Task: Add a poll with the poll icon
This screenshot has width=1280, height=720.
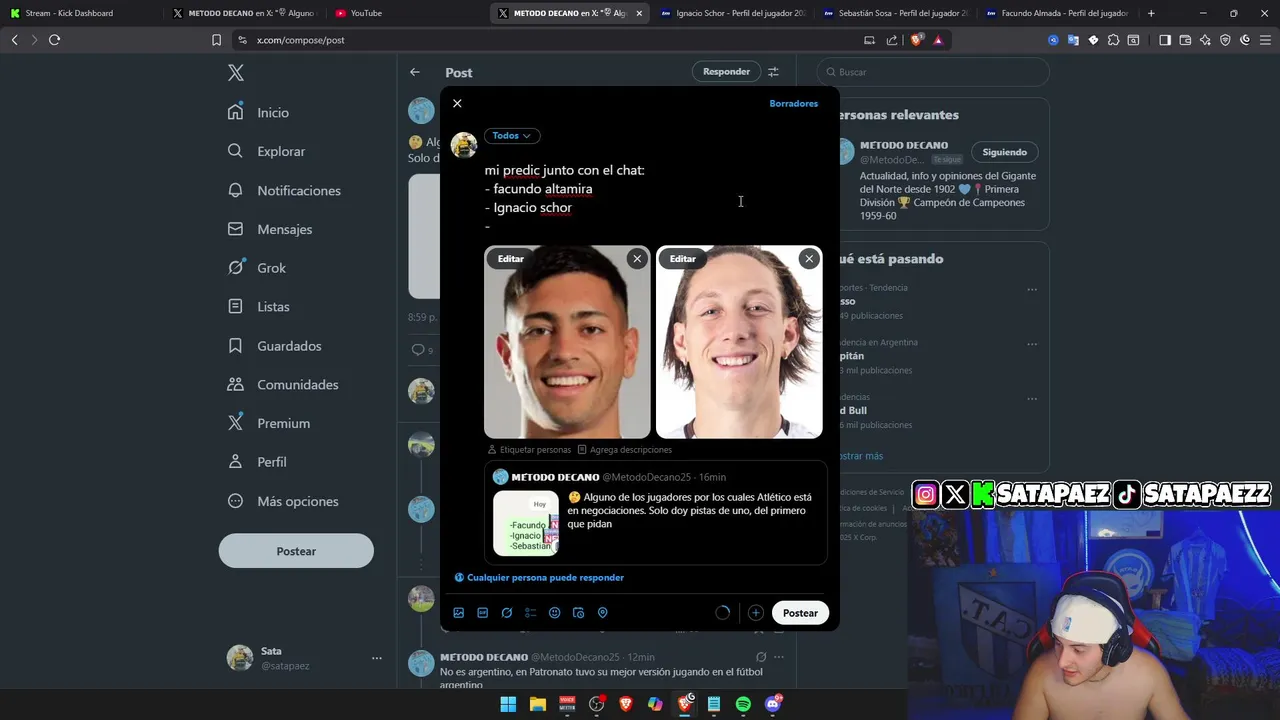Action: pyautogui.click(x=531, y=613)
